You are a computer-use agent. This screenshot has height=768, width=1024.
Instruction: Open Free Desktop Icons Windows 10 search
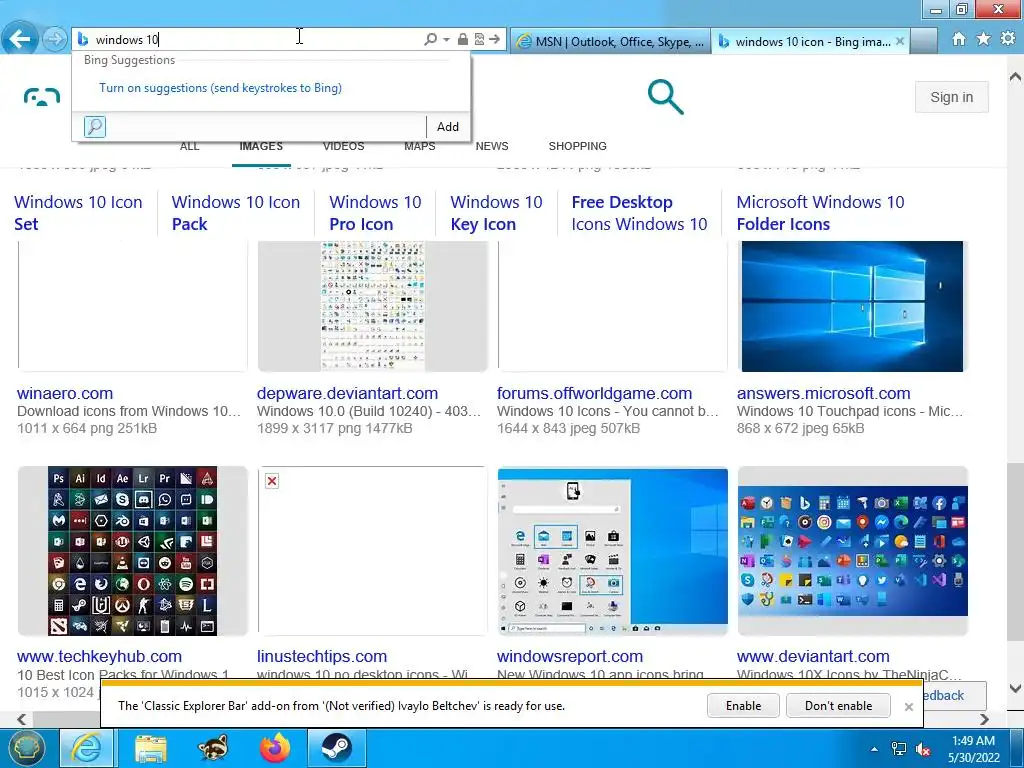tap(639, 213)
